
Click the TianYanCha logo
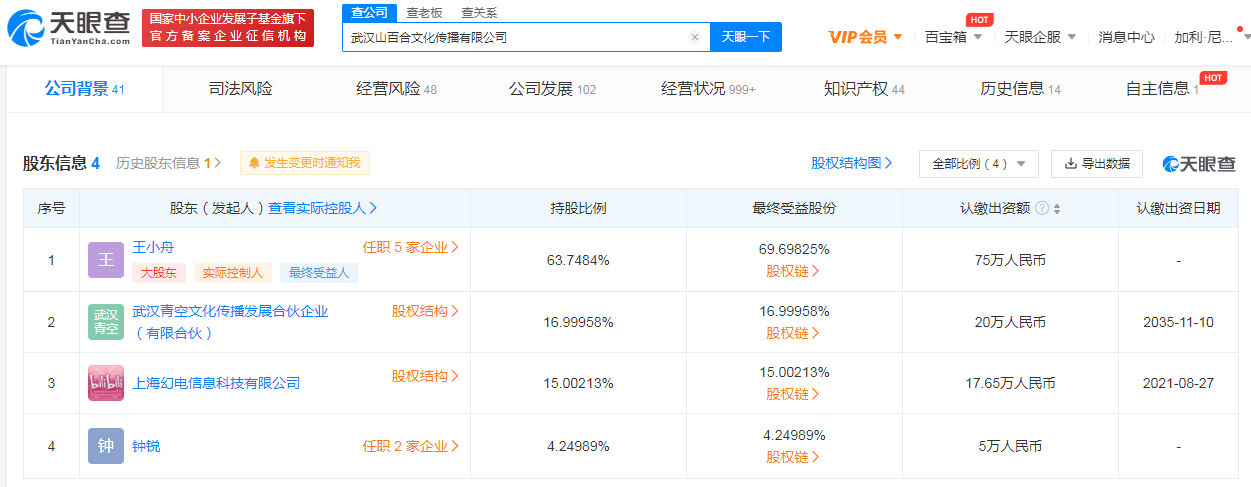(x=69, y=28)
